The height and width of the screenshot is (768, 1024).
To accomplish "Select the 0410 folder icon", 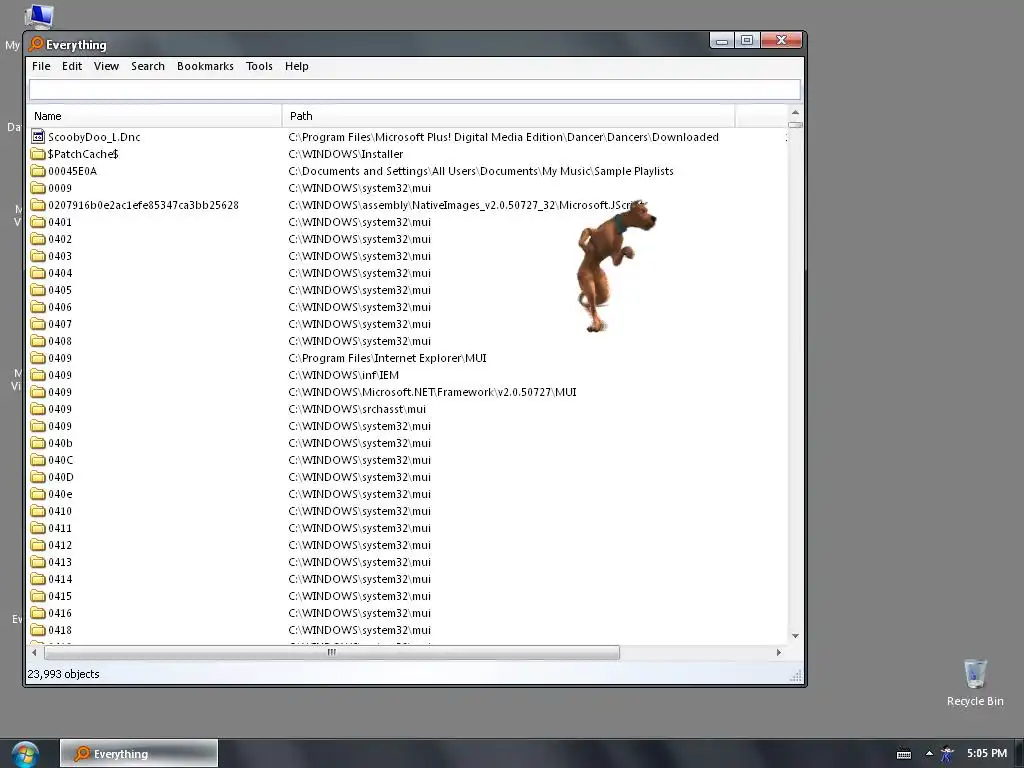I will [38, 511].
